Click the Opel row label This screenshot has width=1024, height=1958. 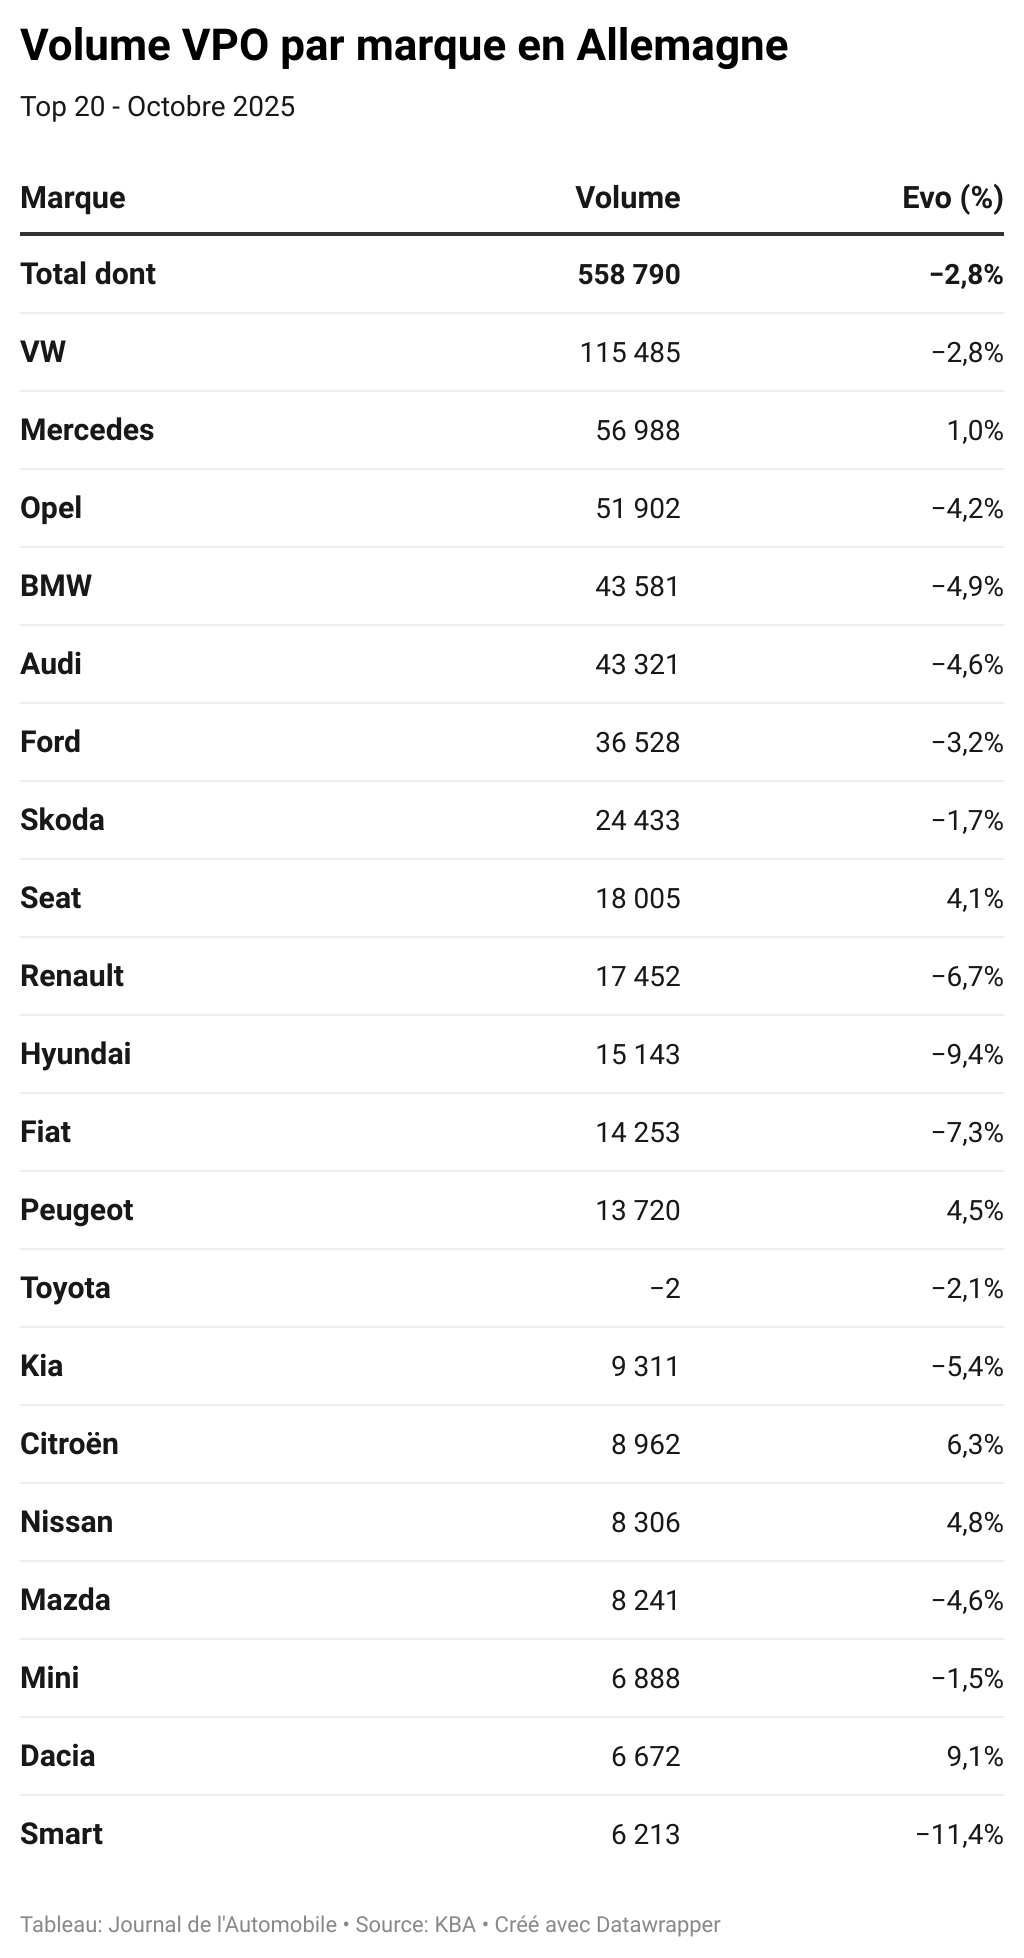pyautogui.click(x=51, y=508)
